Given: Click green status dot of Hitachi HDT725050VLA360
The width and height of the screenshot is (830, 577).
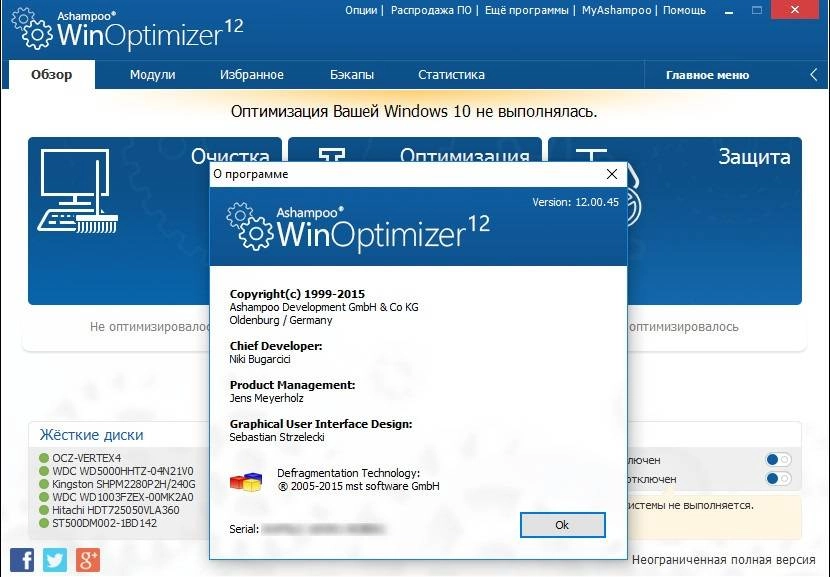Looking at the screenshot, I should [x=44, y=510].
